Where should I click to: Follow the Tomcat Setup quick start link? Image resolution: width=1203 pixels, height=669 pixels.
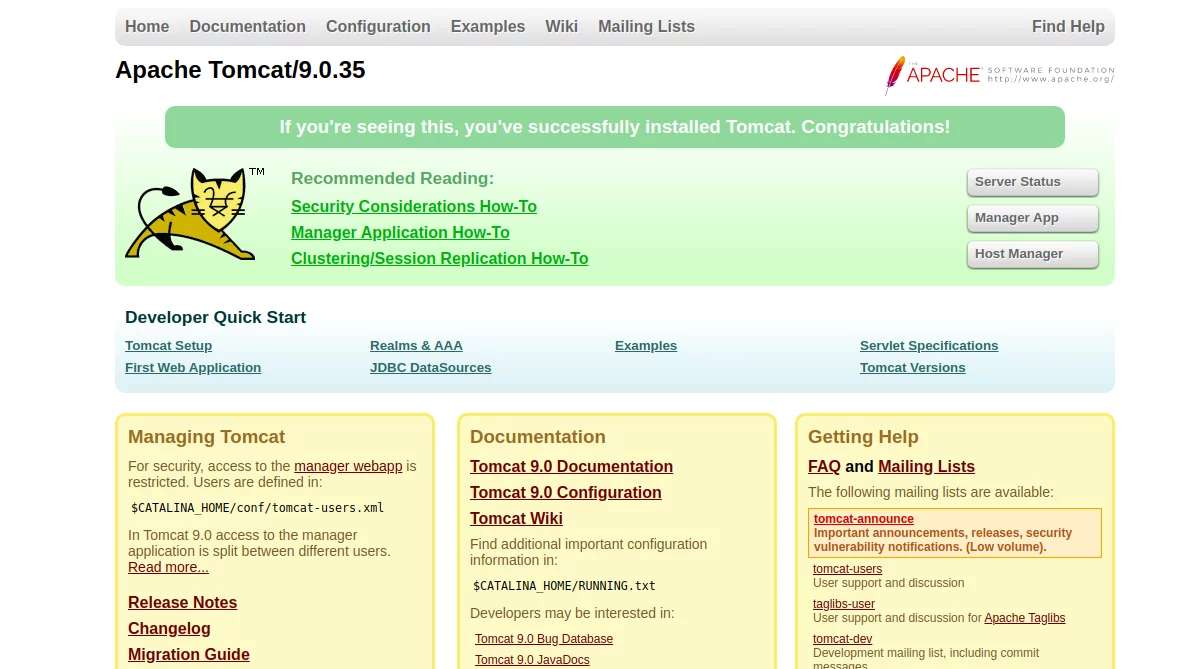point(168,346)
